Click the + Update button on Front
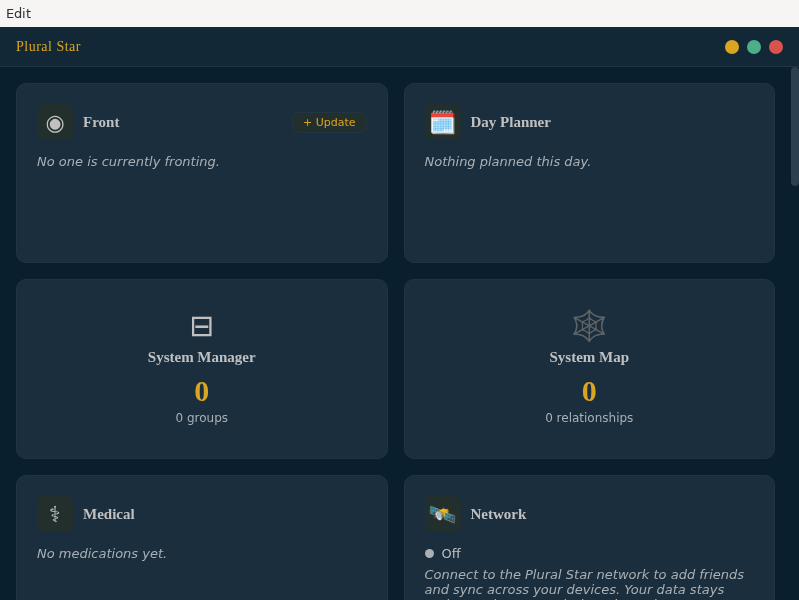799x600 pixels. click(329, 122)
